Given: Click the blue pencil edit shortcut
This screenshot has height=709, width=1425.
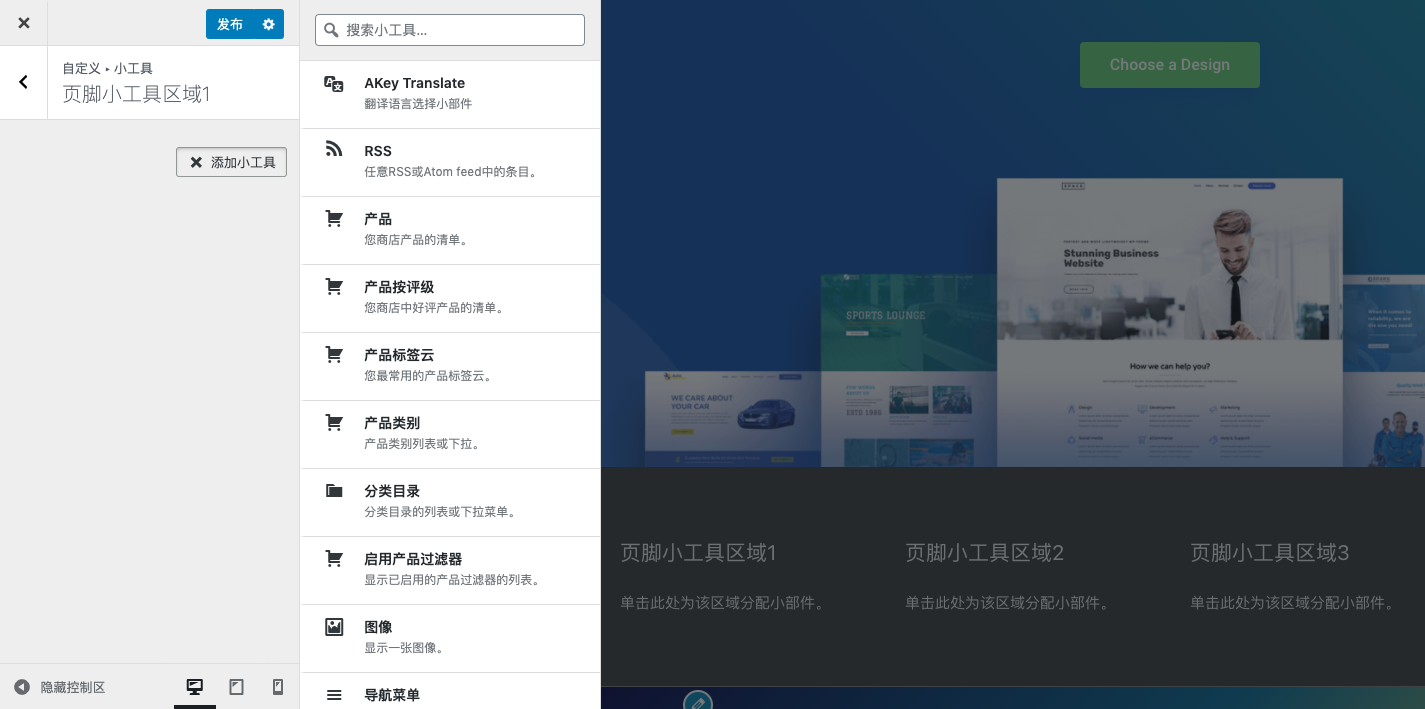Looking at the screenshot, I should pyautogui.click(x=697, y=702).
